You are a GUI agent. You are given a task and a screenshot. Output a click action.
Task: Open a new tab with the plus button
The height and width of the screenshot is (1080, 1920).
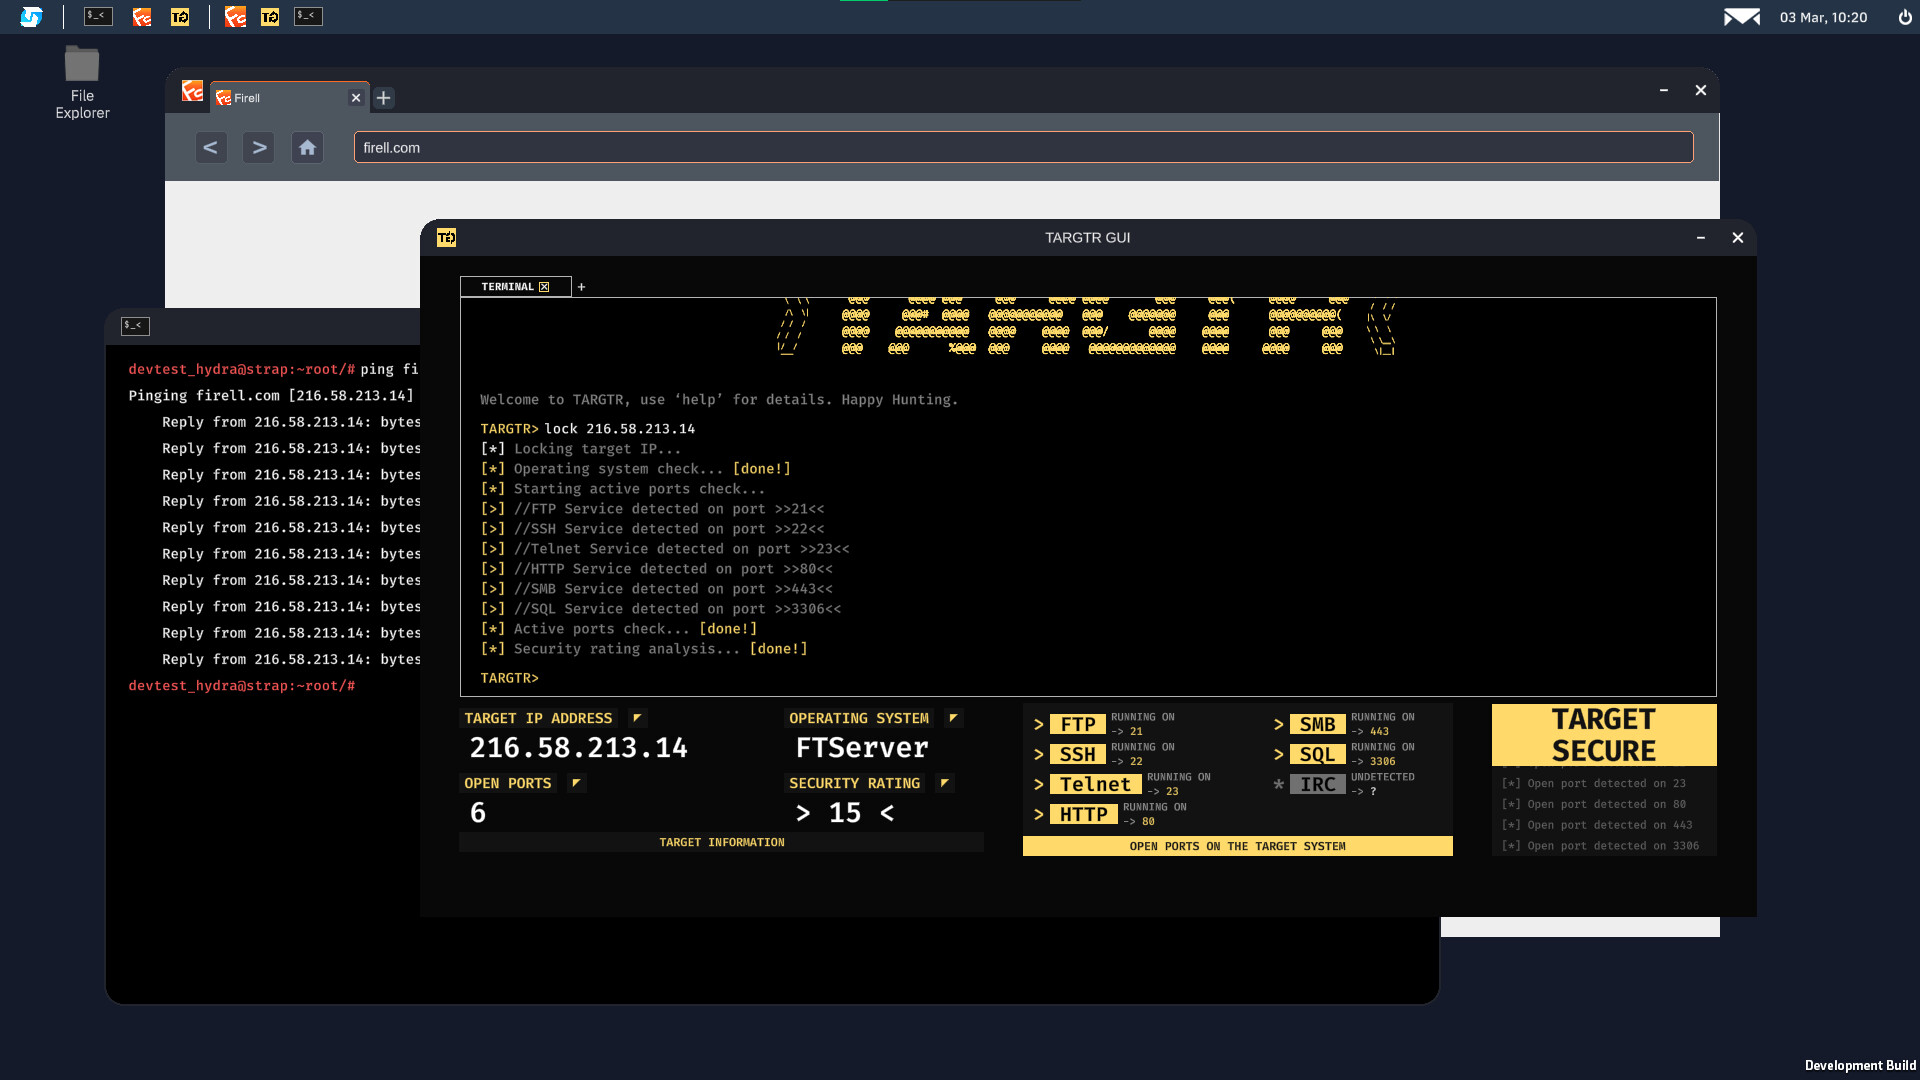[383, 97]
